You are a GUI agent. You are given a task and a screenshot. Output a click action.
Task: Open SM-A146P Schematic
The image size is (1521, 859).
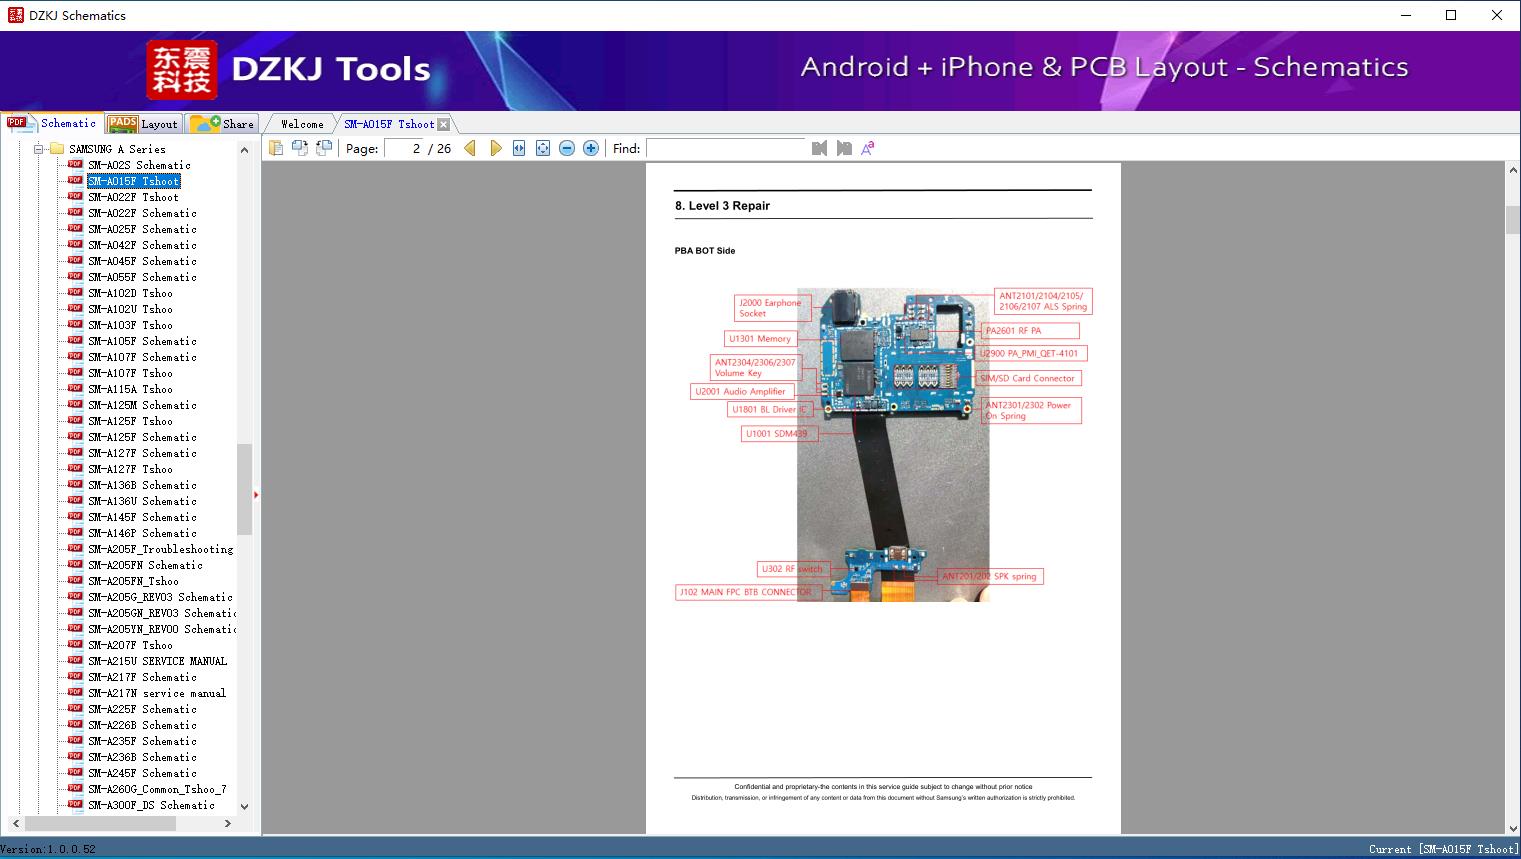coord(142,533)
